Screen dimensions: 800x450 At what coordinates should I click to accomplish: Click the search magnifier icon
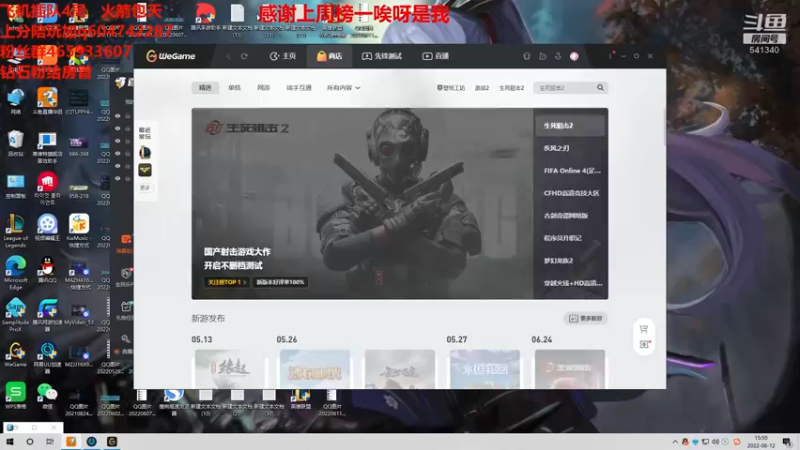pyautogui.click(x=601, y=88)
